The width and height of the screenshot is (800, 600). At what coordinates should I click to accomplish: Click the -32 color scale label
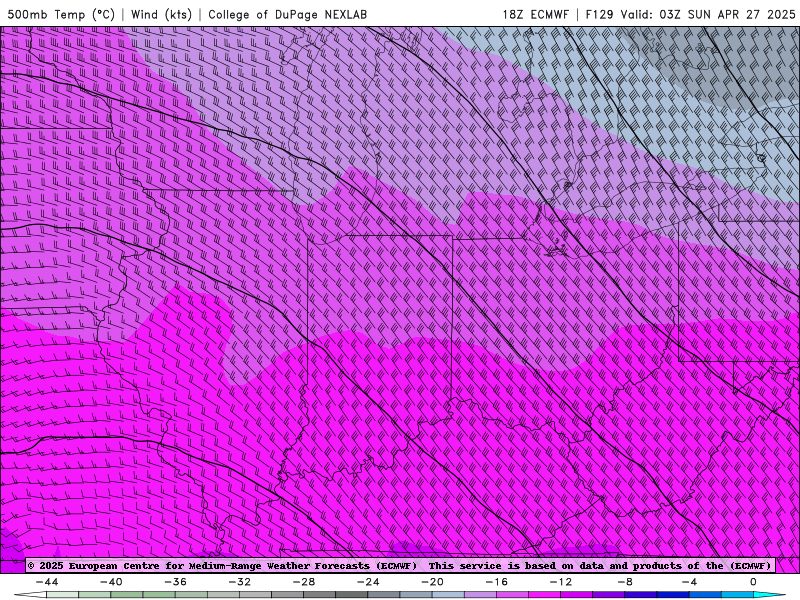point(240,582)
